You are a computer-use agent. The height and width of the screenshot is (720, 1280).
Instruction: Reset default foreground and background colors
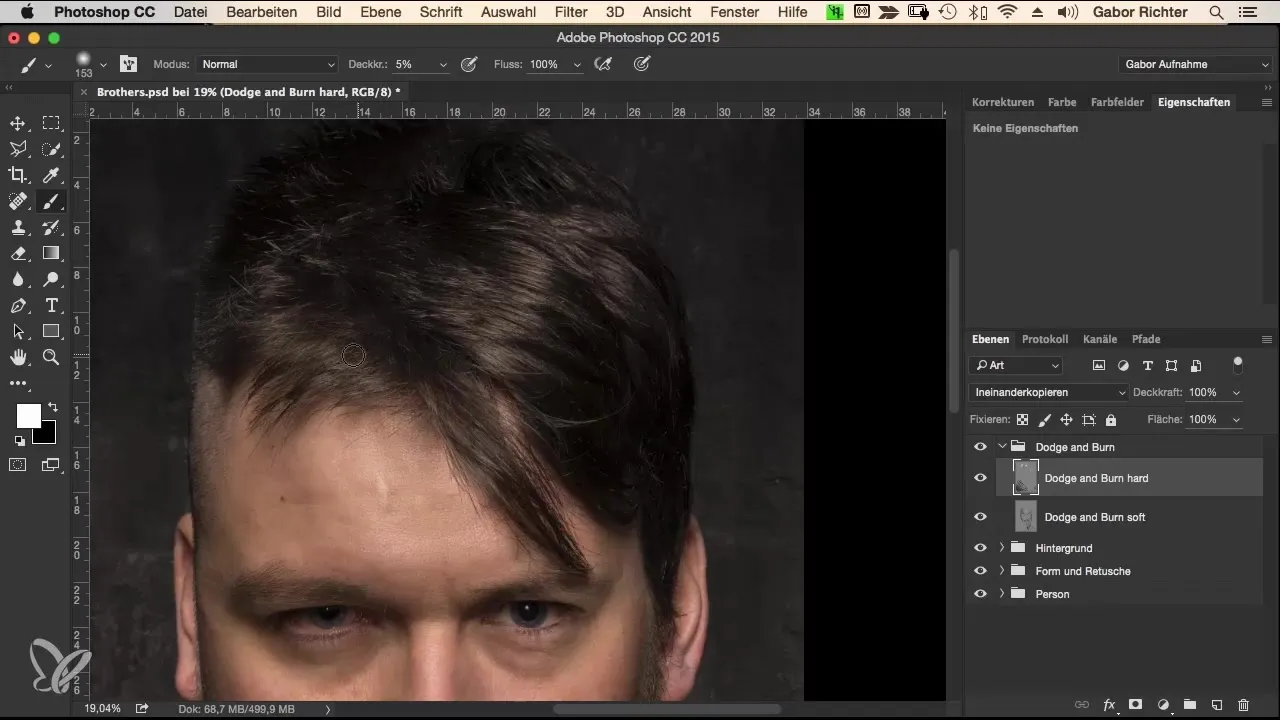point(18,440)
